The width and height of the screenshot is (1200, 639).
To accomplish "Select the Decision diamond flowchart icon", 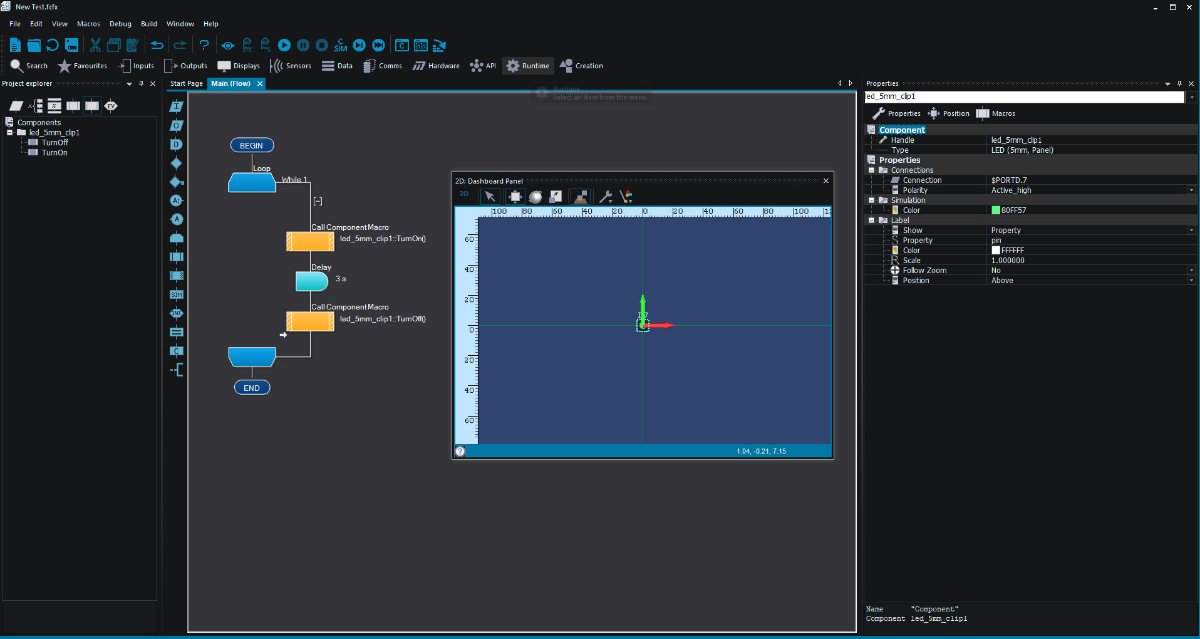I will [x=177, y=162].
